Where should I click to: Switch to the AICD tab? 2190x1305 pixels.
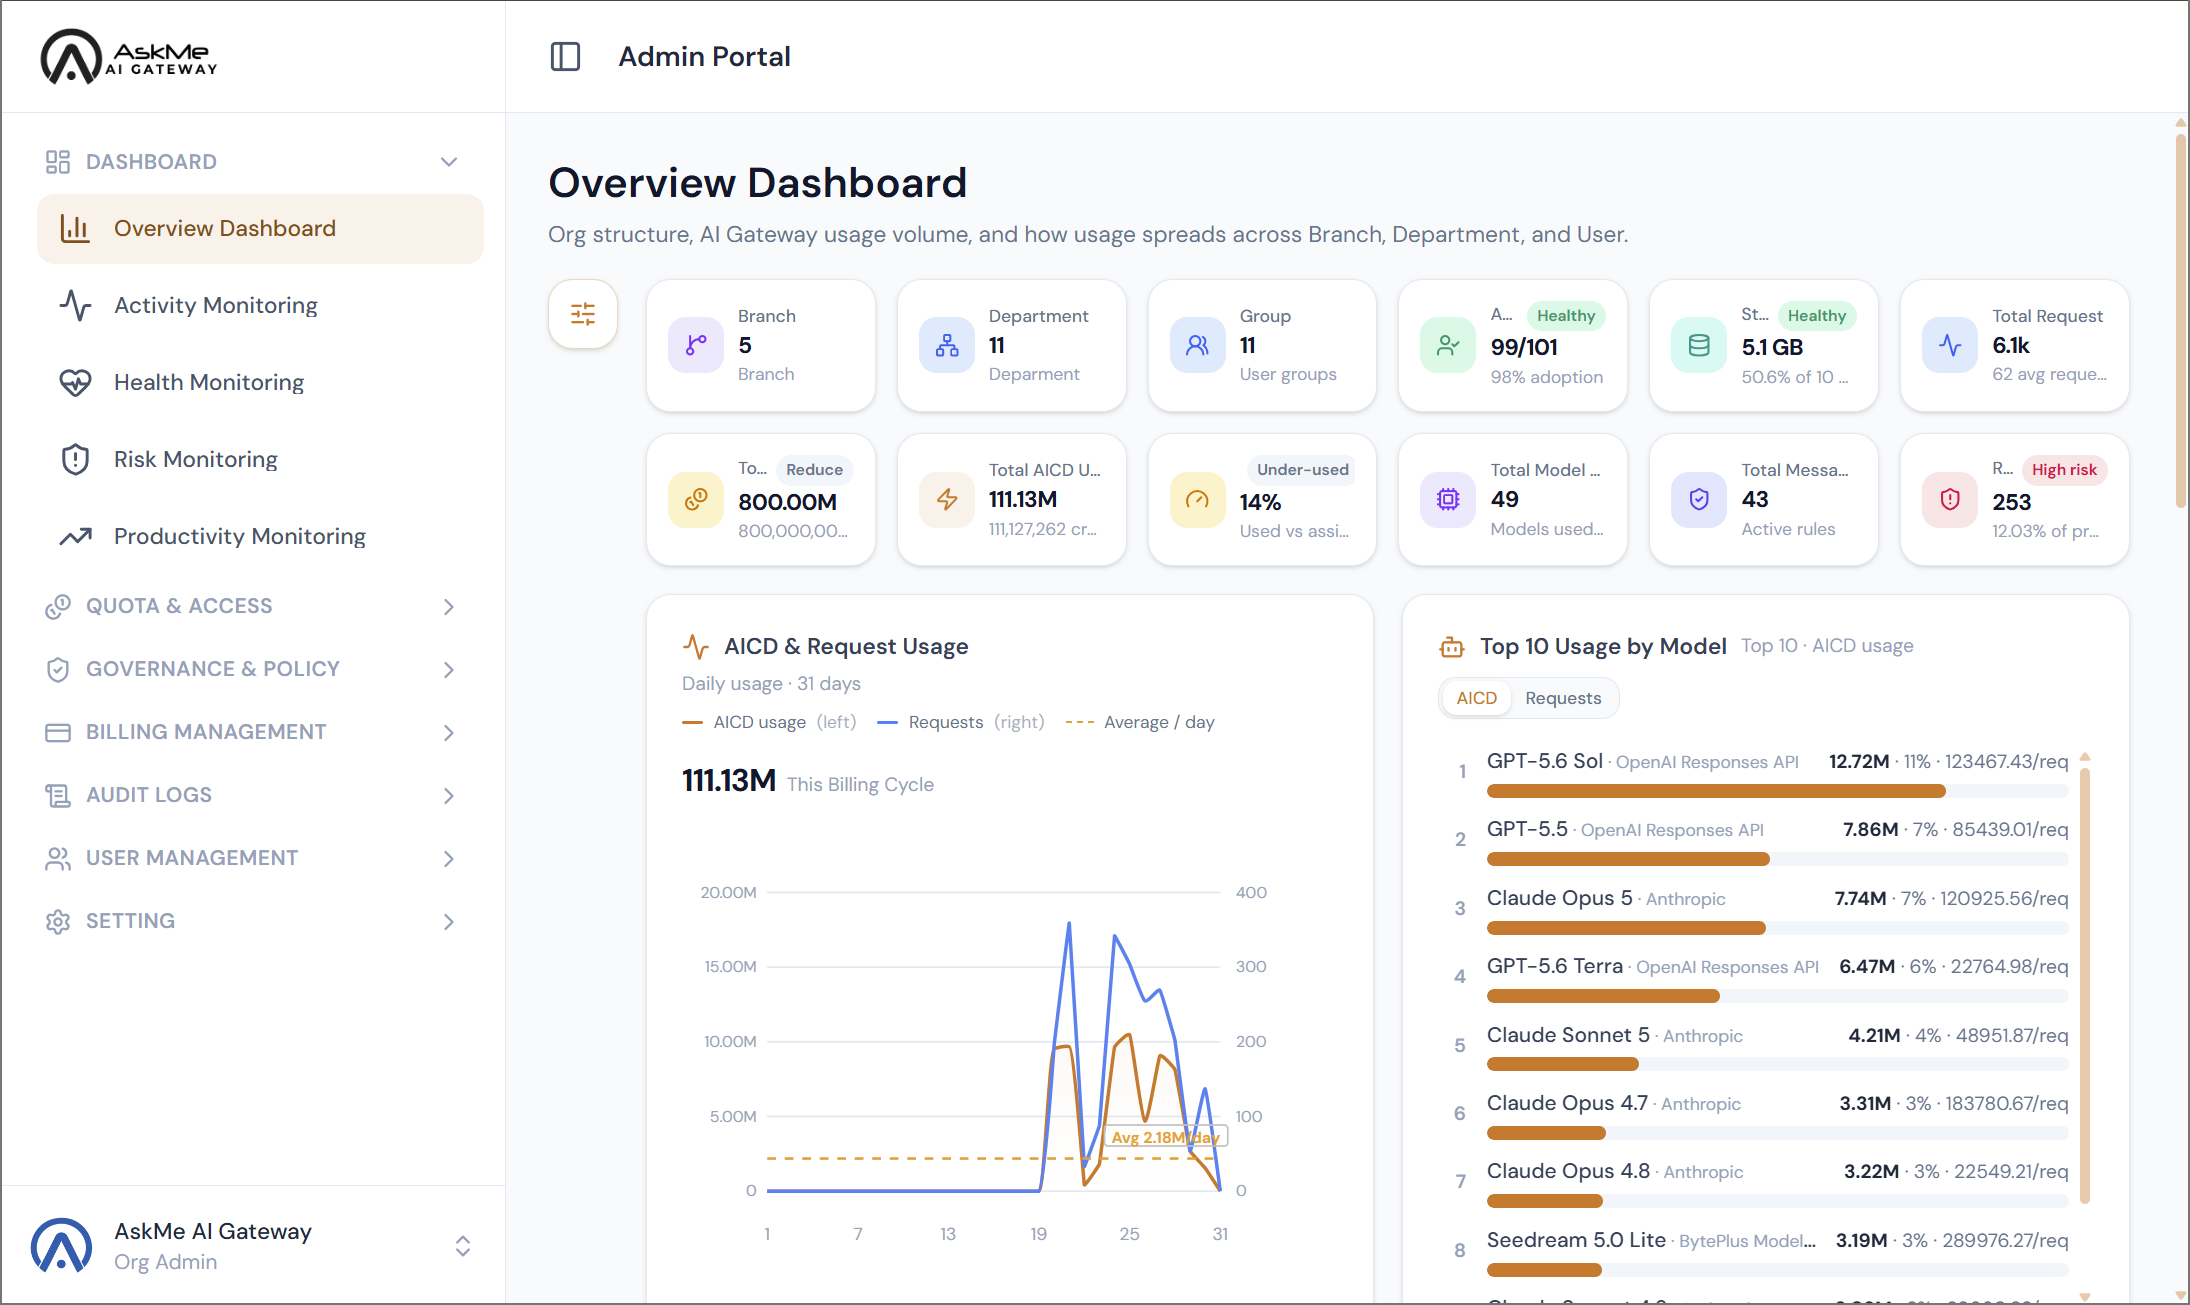click(1476, 698)
